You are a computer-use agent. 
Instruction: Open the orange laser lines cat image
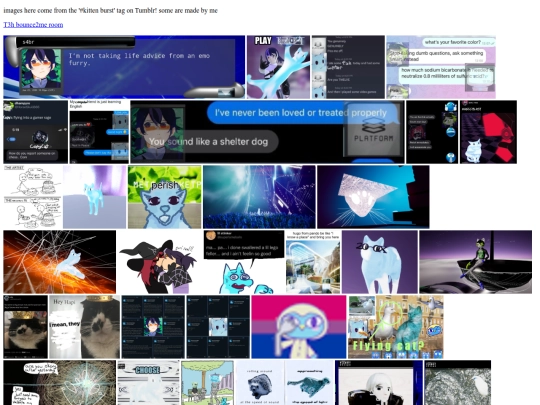(x=60, y=262)
